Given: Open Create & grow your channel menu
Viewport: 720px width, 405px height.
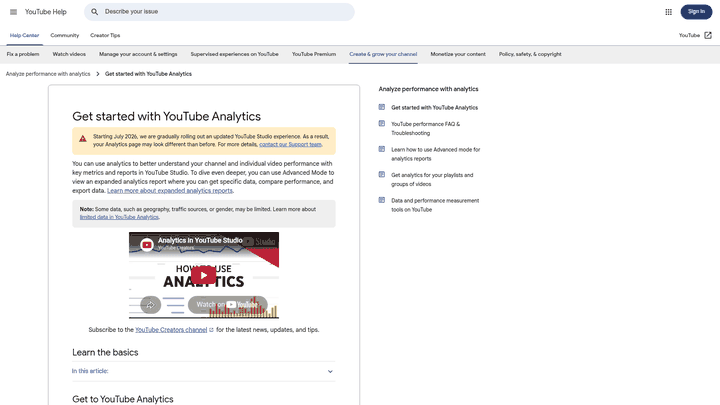Looking at the screenshot, I should 383,54.
